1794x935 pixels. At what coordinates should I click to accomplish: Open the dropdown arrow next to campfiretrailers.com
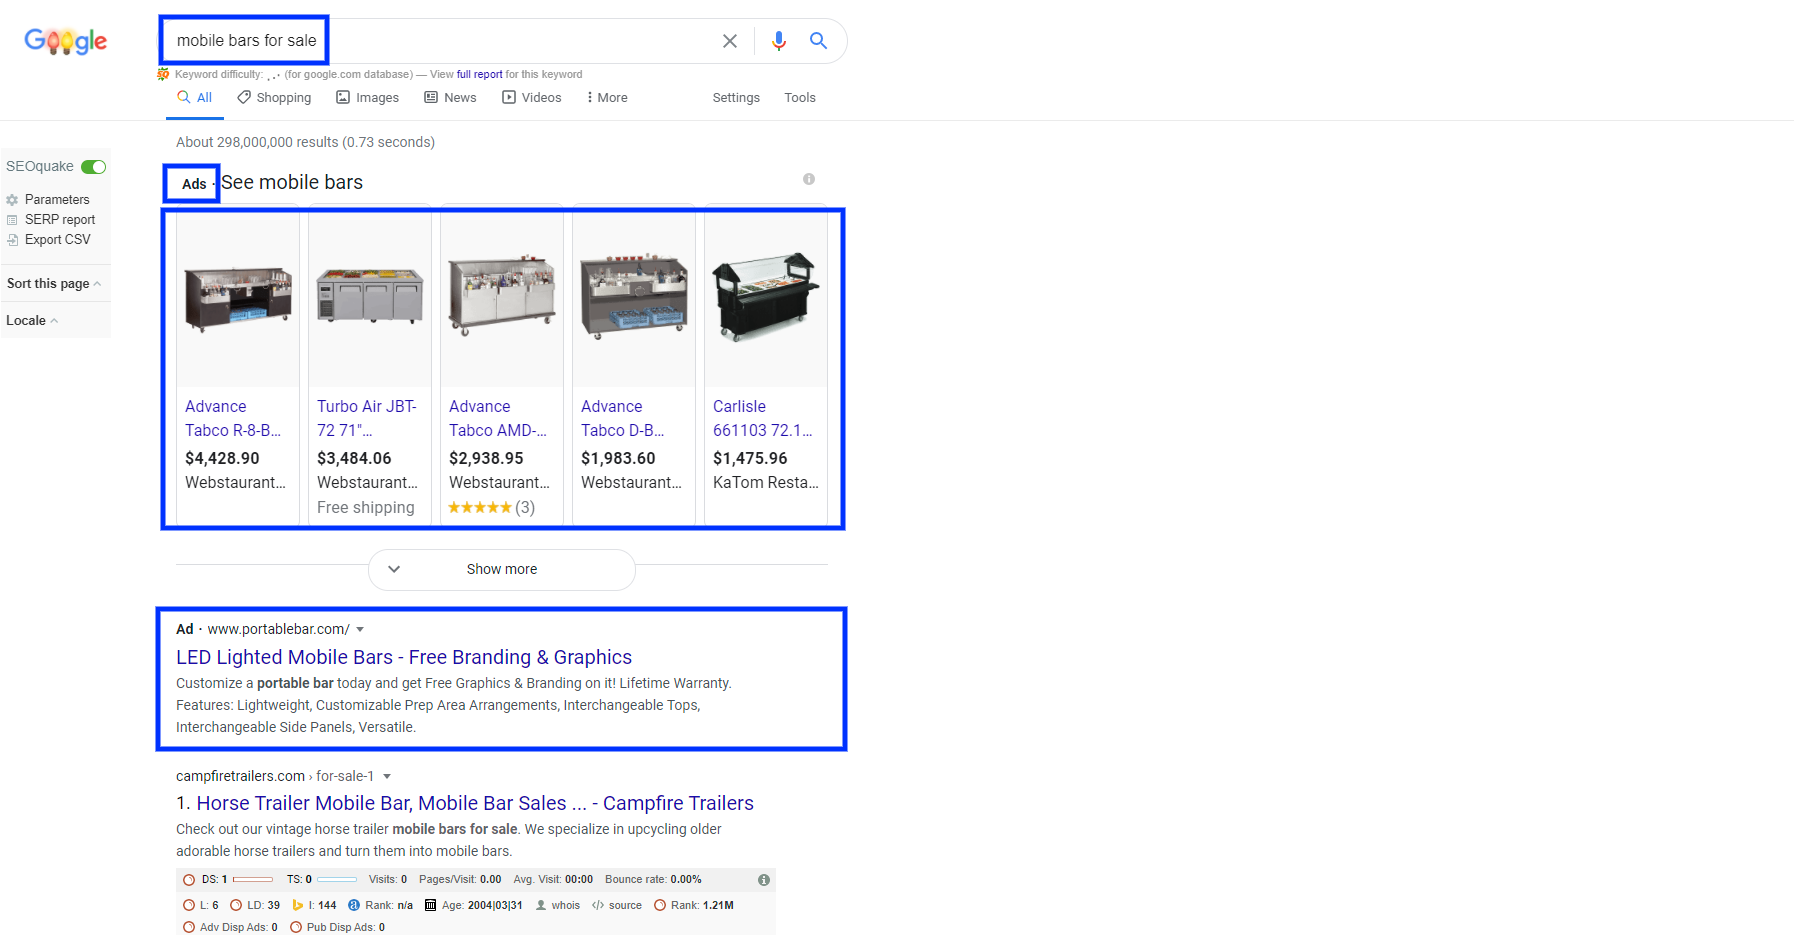point(387,777)
